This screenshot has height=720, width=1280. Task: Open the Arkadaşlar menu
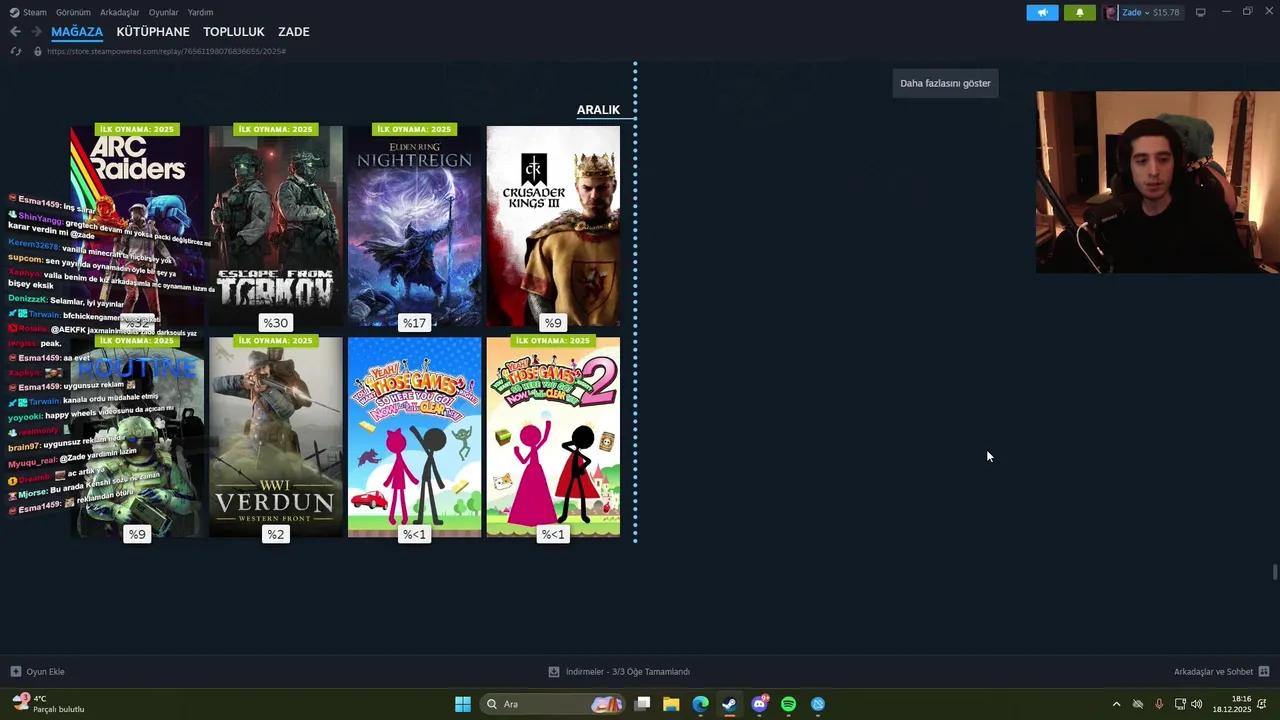point(120,12)
